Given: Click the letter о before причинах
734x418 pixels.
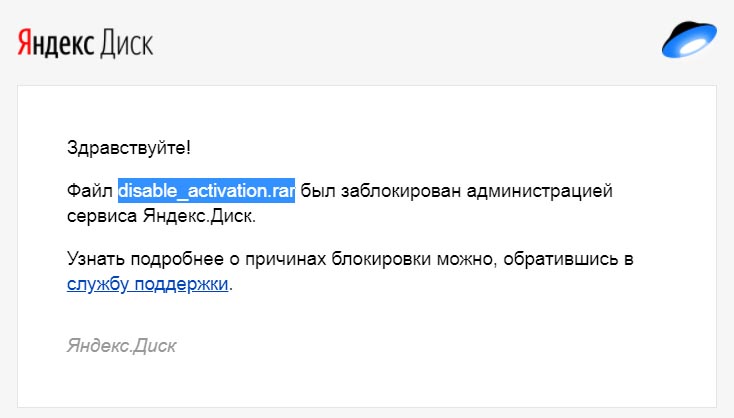Looking at the screenshot, I should (x=235, y=261).
